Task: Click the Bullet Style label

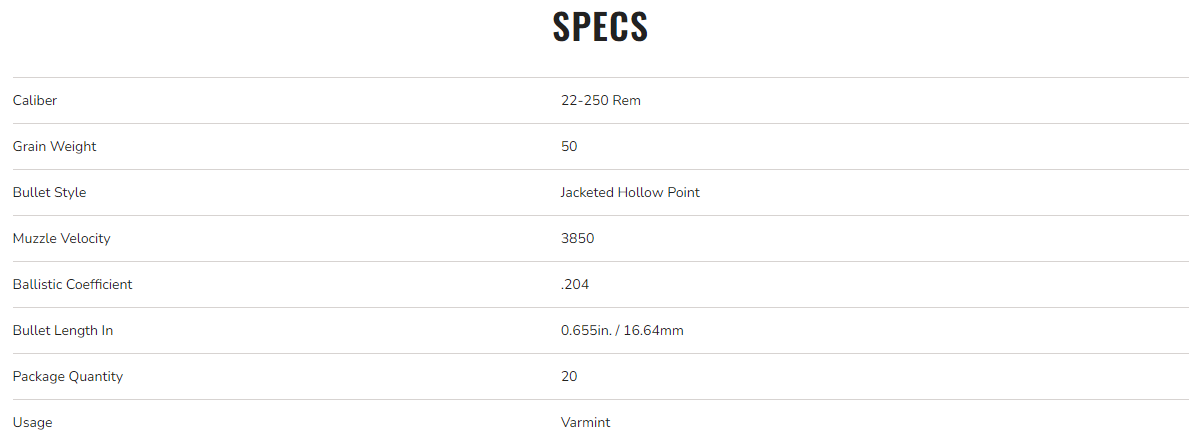Action: point(49,192)
